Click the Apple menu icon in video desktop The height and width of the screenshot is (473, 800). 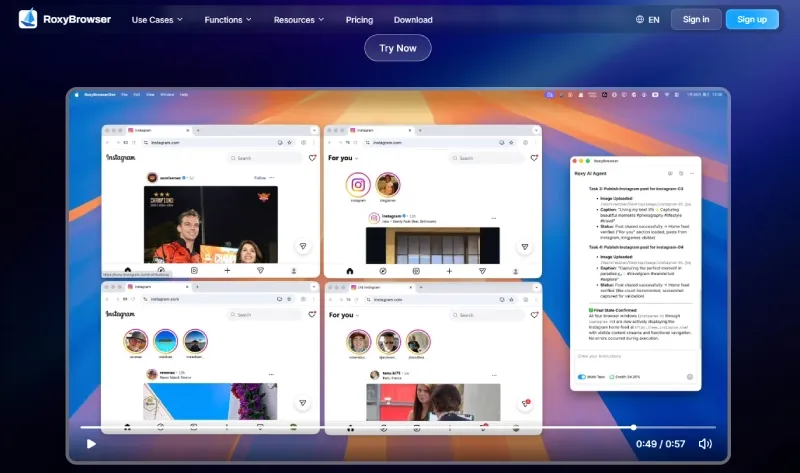click(x=77, y=94)
